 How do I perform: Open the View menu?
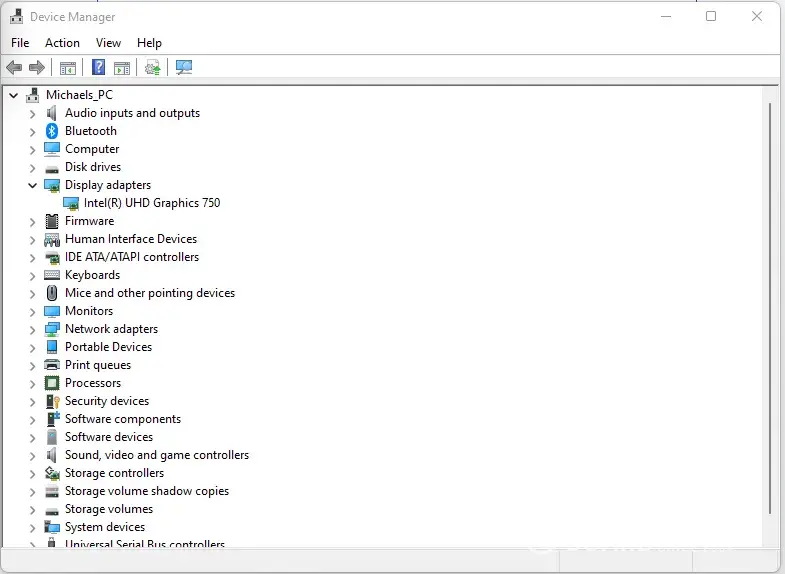(108, 43)
